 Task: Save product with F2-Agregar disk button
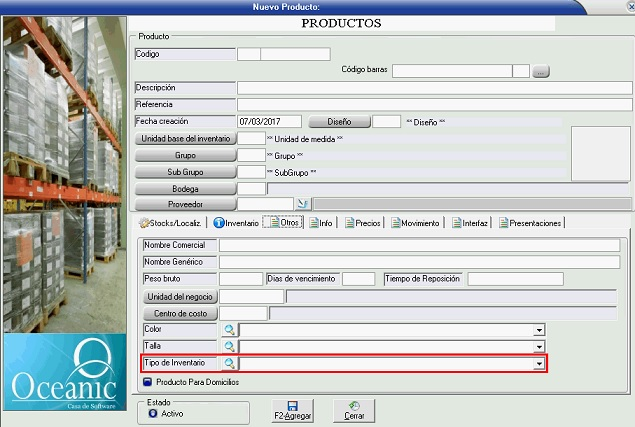coord(291,410)
